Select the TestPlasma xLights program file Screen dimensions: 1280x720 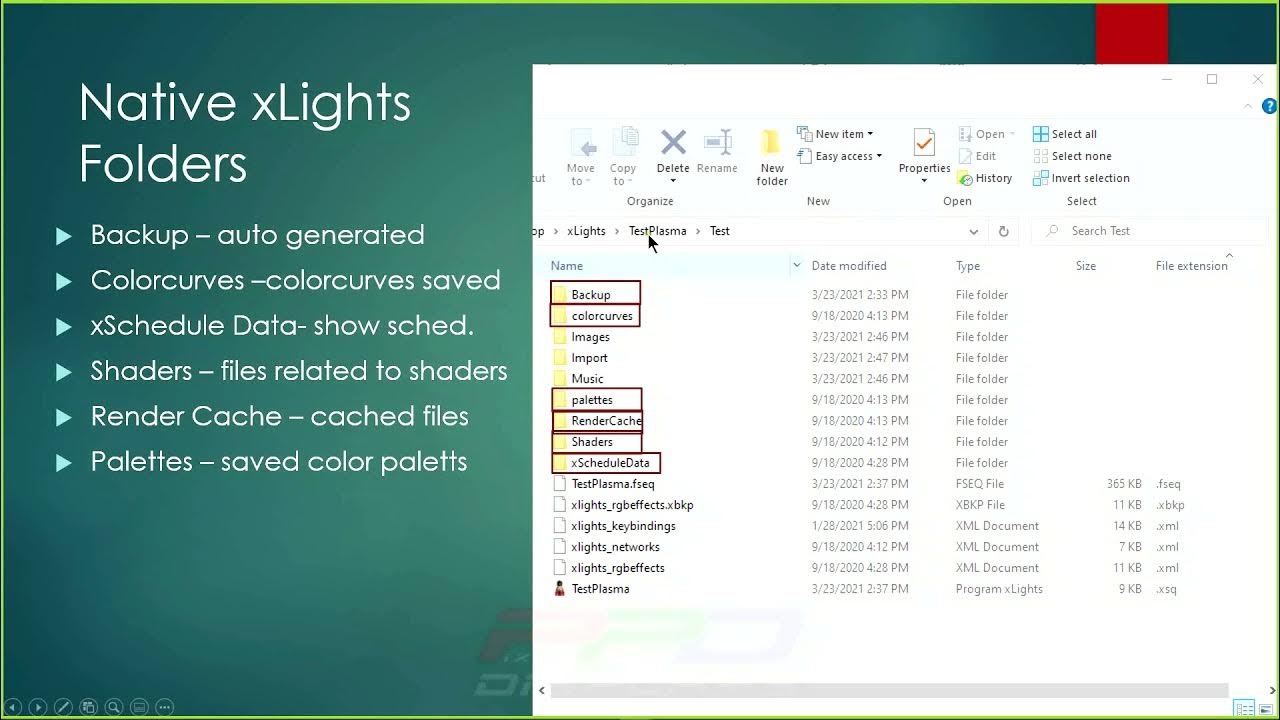600,589
